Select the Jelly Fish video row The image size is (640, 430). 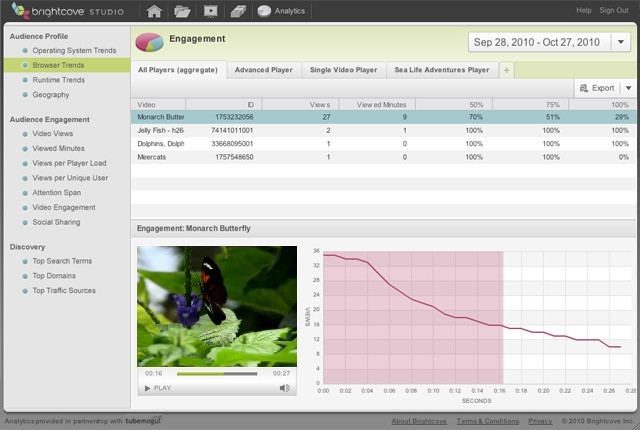(383, 131)
